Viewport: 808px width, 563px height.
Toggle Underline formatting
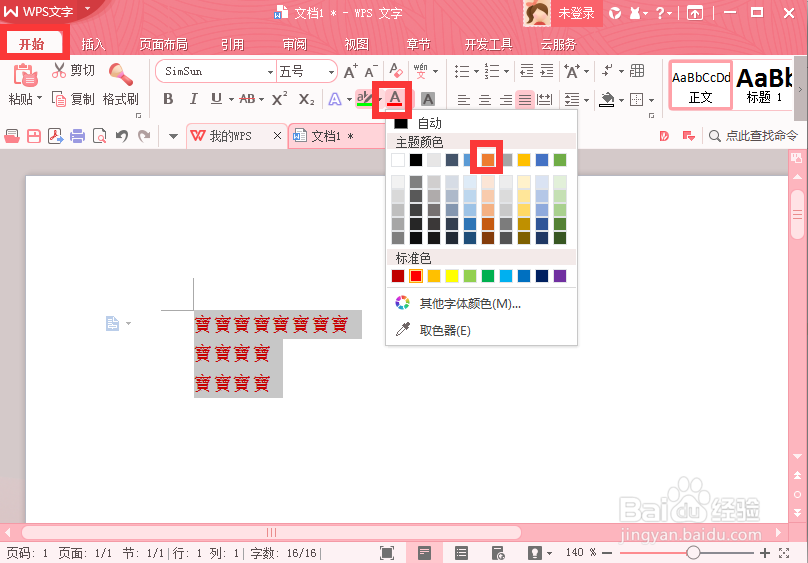coord(216,99)
